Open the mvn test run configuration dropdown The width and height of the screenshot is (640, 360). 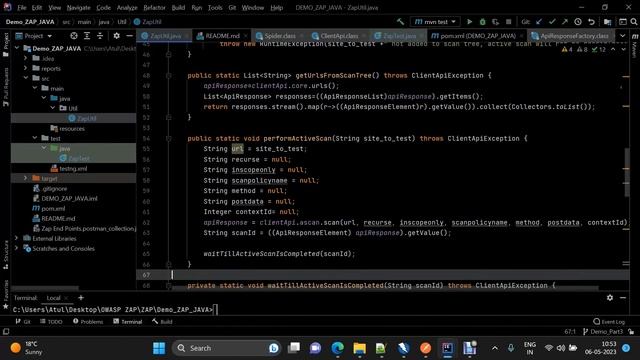pyautogui.click(x=435, y=22)
